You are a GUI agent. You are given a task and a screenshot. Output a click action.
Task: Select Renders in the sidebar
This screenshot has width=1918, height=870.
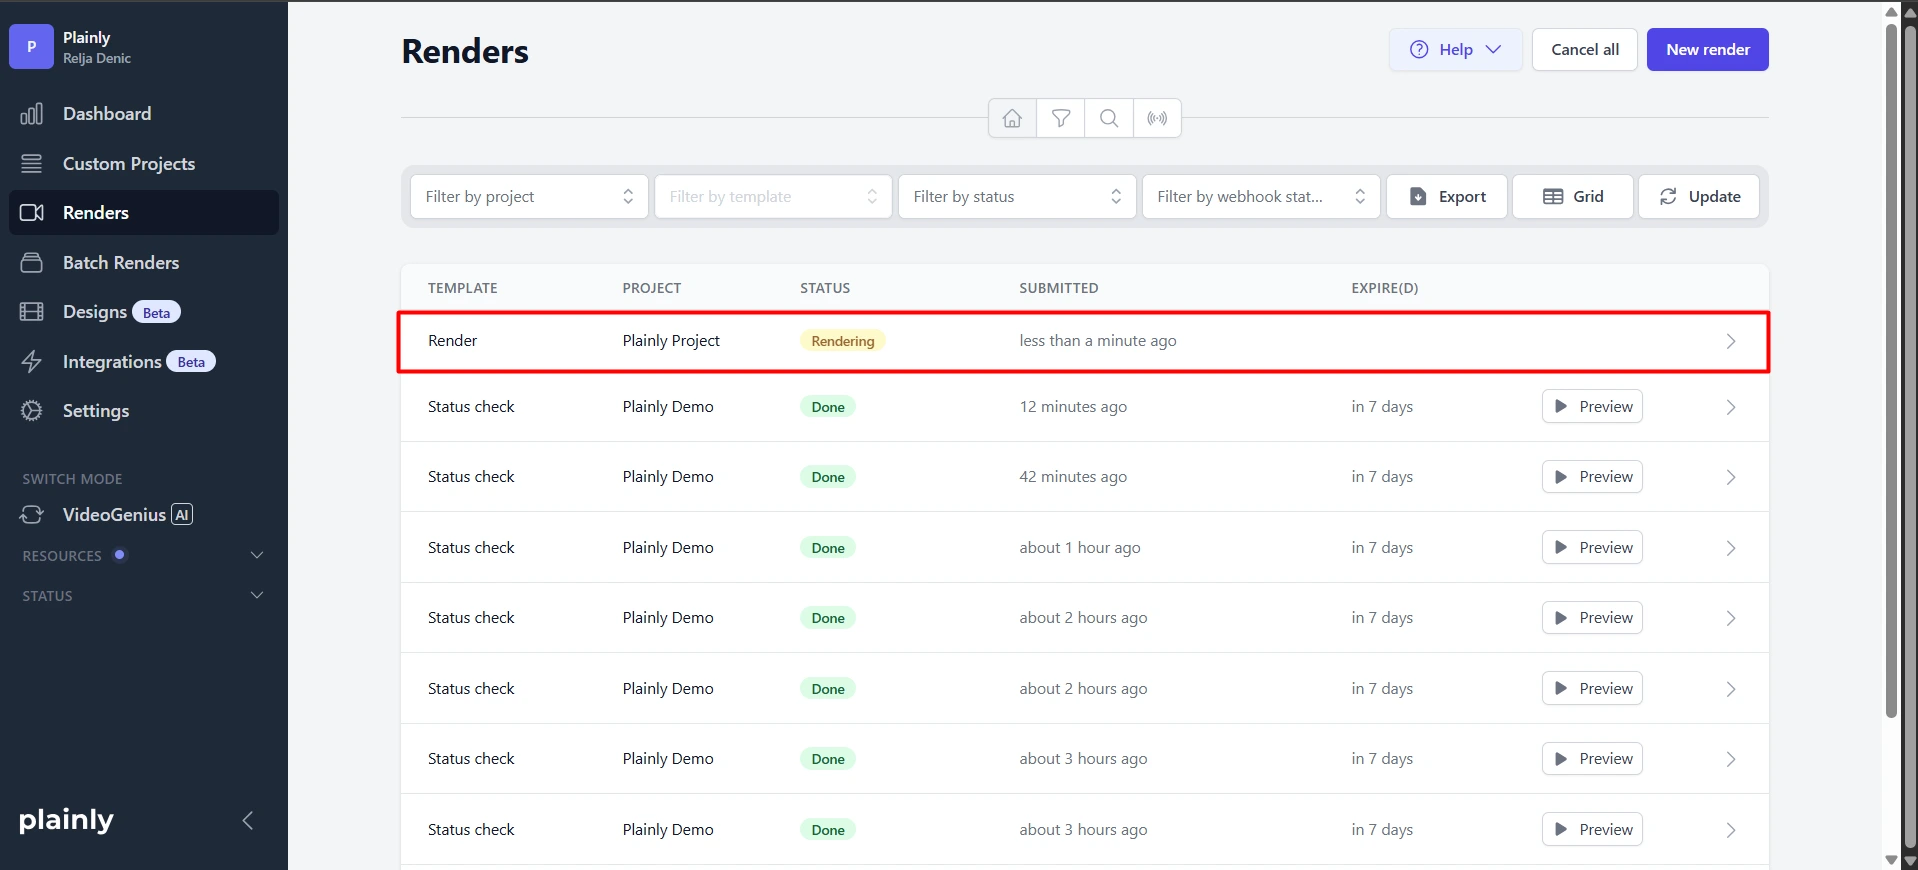tap(144, 212)
